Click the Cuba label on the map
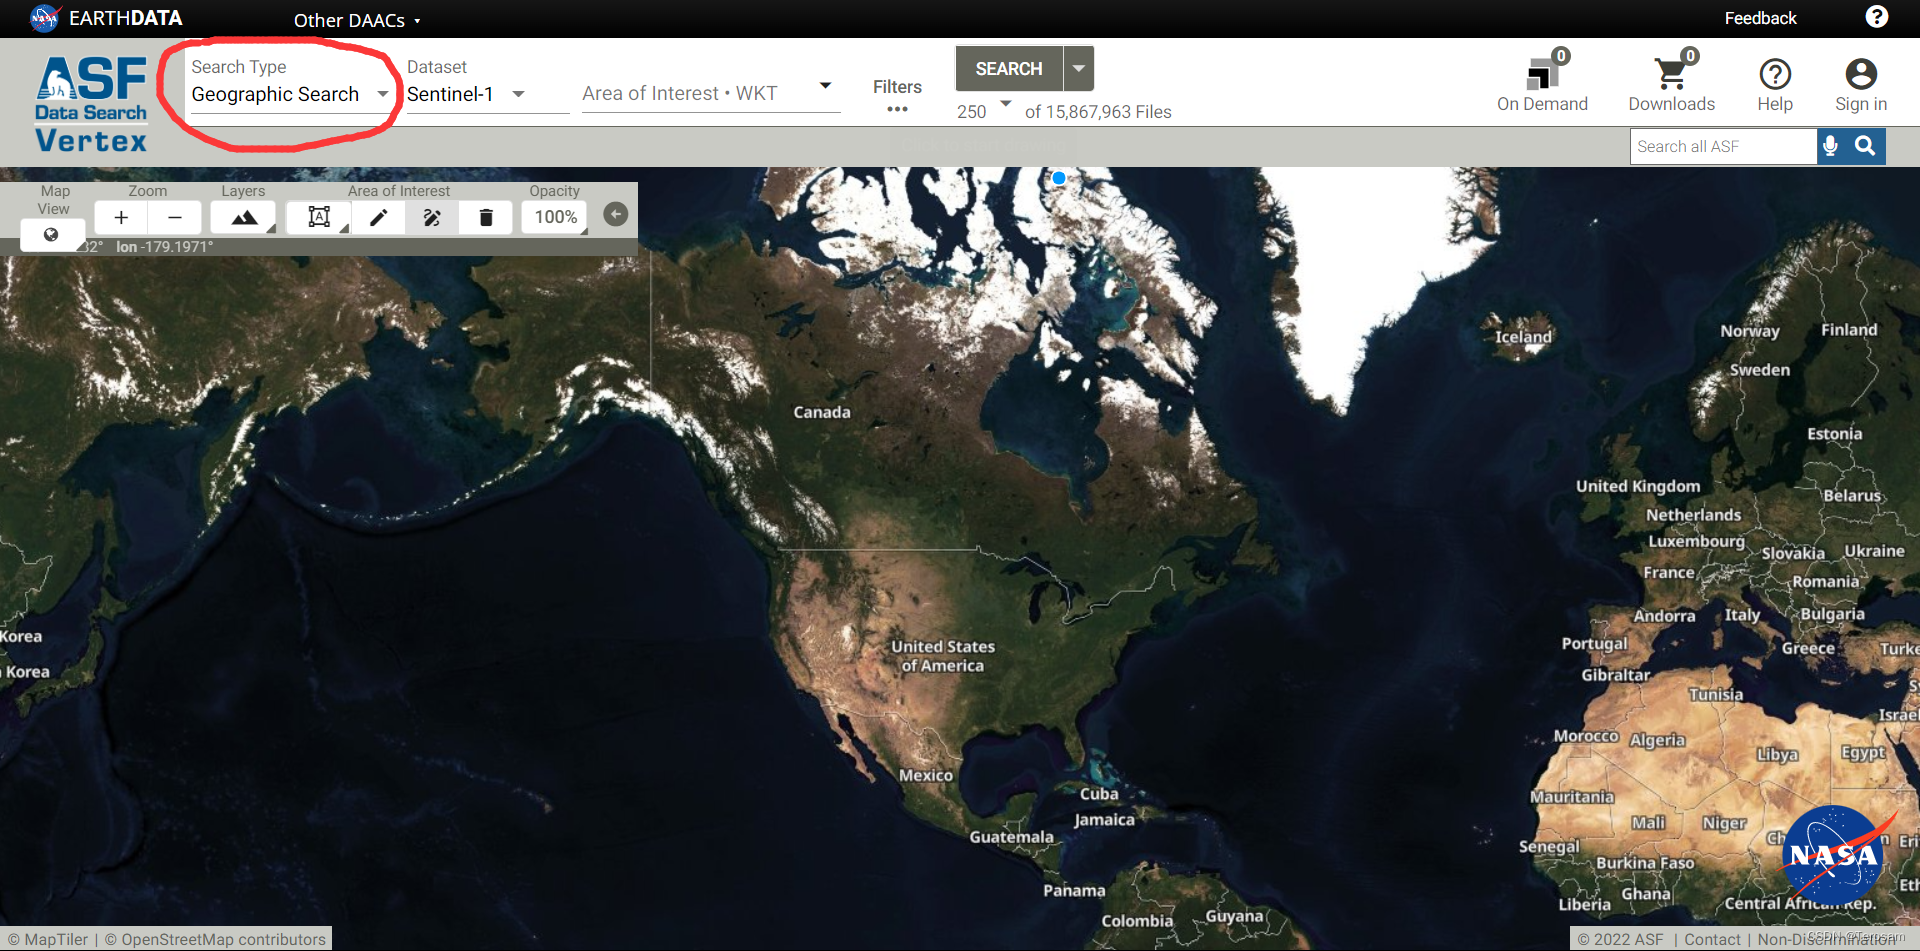Screen dimensions: 1920x951 tap(1099, 794)
